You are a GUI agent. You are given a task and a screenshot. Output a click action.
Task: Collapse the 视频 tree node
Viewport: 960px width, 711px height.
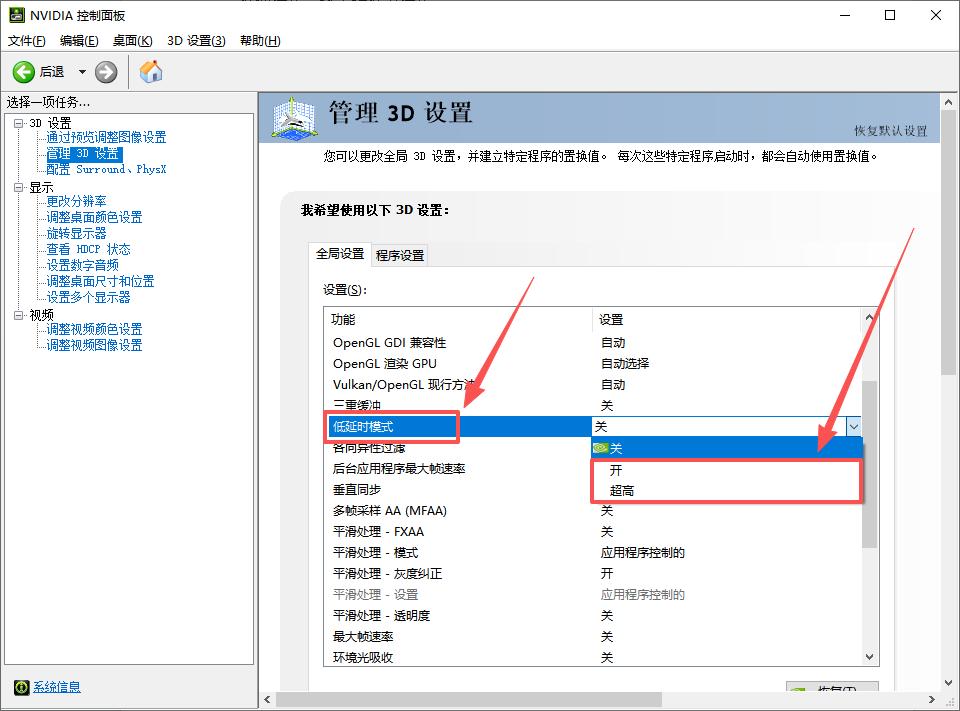coord(18,315)
